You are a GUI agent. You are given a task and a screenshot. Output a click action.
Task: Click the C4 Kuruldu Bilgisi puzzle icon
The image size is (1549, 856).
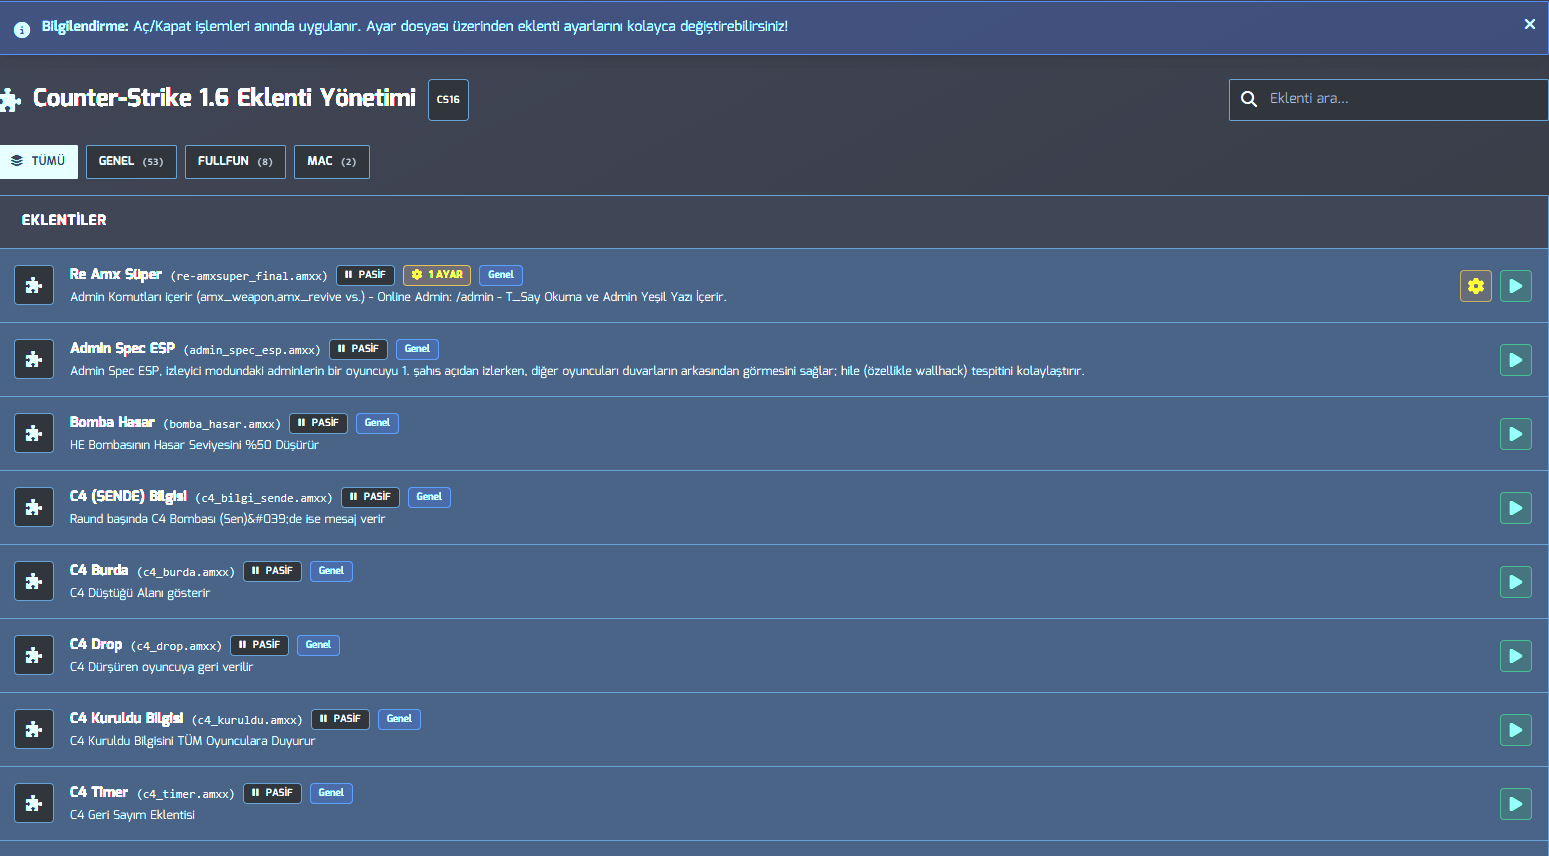point(34,729)
